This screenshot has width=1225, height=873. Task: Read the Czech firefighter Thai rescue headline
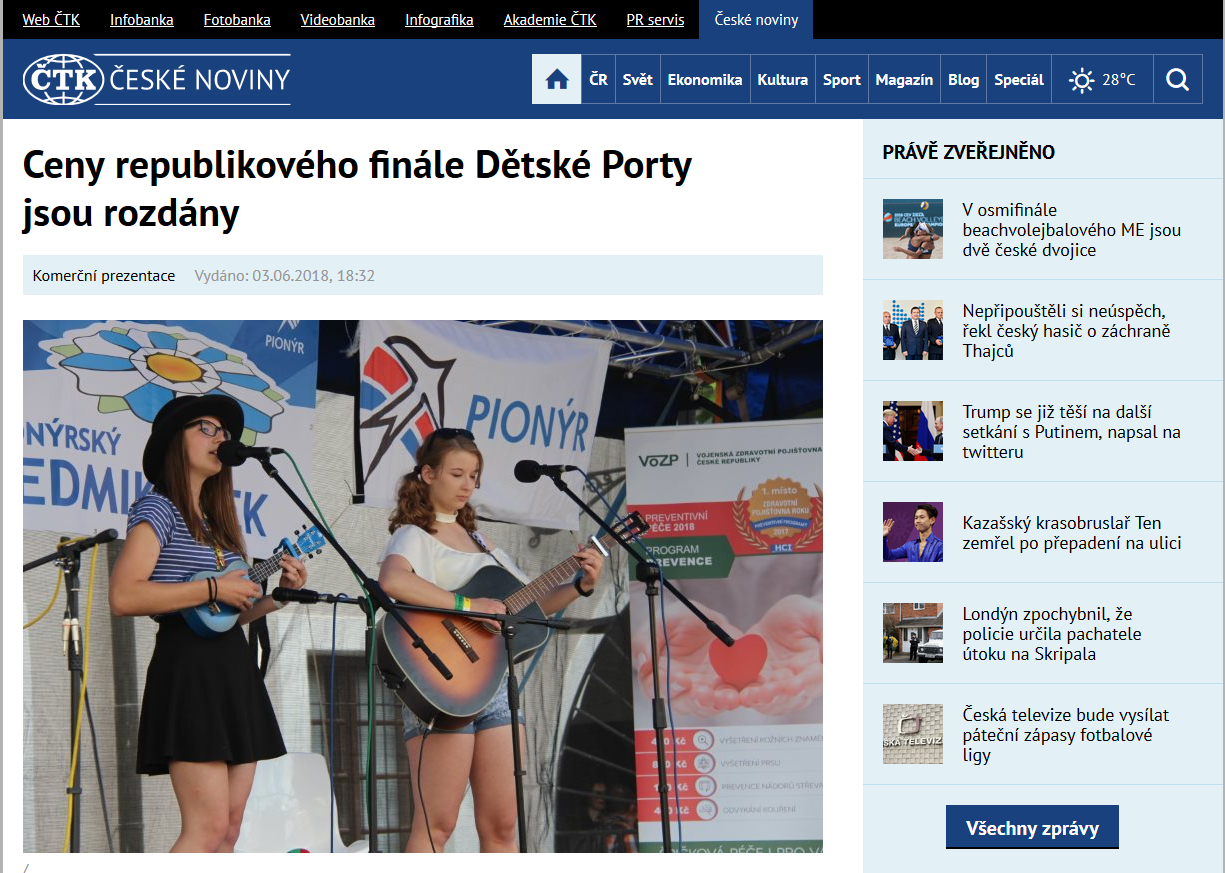(1066, 331)
